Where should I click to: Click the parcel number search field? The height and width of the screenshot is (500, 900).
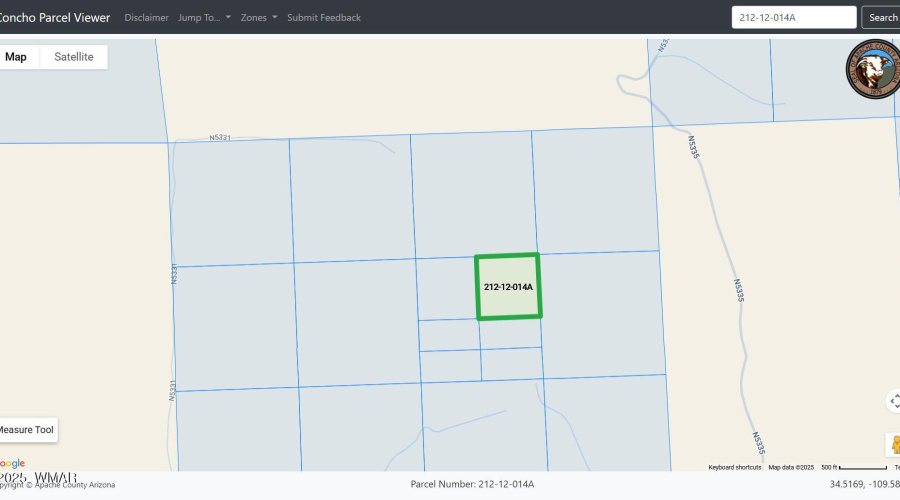(794, 18)
